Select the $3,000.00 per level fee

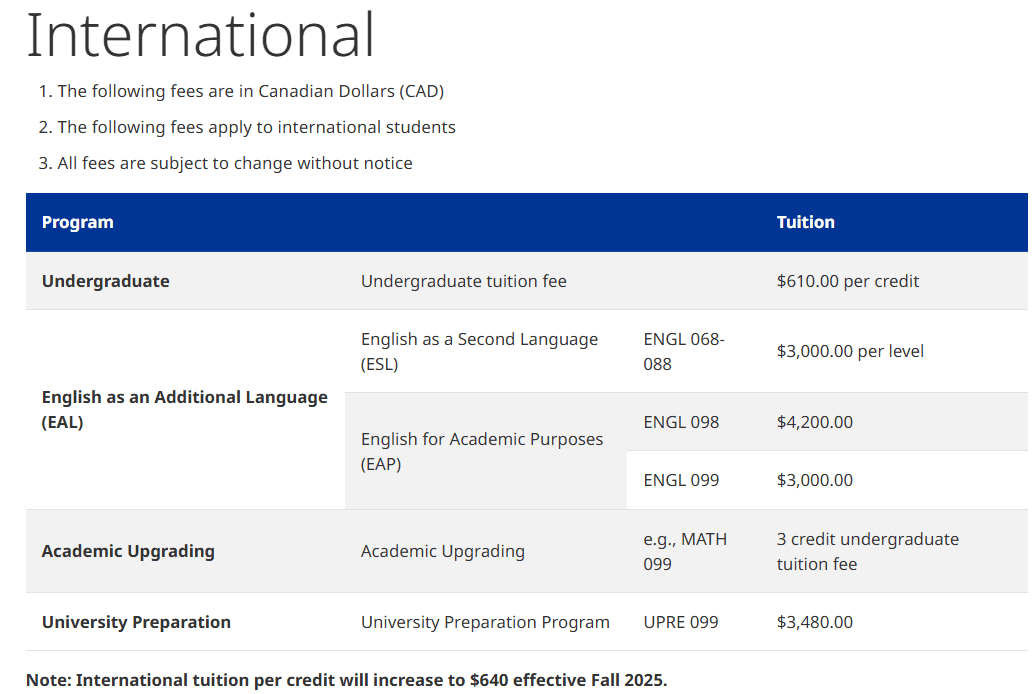click(850, 351)
